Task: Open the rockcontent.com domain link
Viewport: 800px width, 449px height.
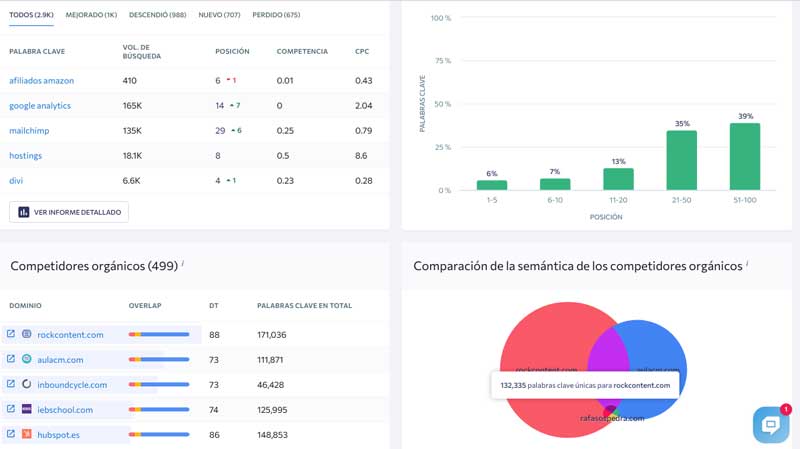Action: [70, 334]
